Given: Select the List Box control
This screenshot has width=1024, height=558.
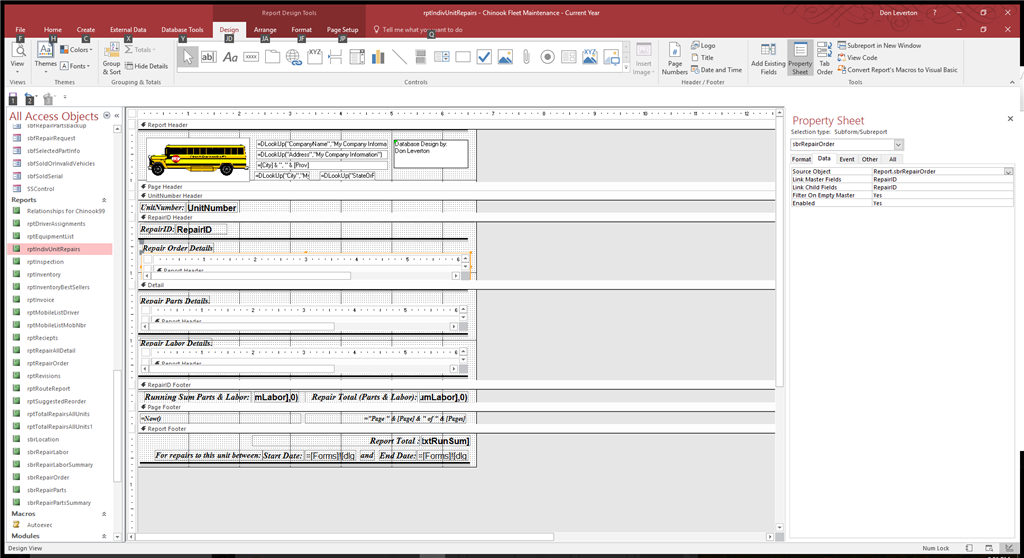Looking at the screenshot, I should click(441, 57).
